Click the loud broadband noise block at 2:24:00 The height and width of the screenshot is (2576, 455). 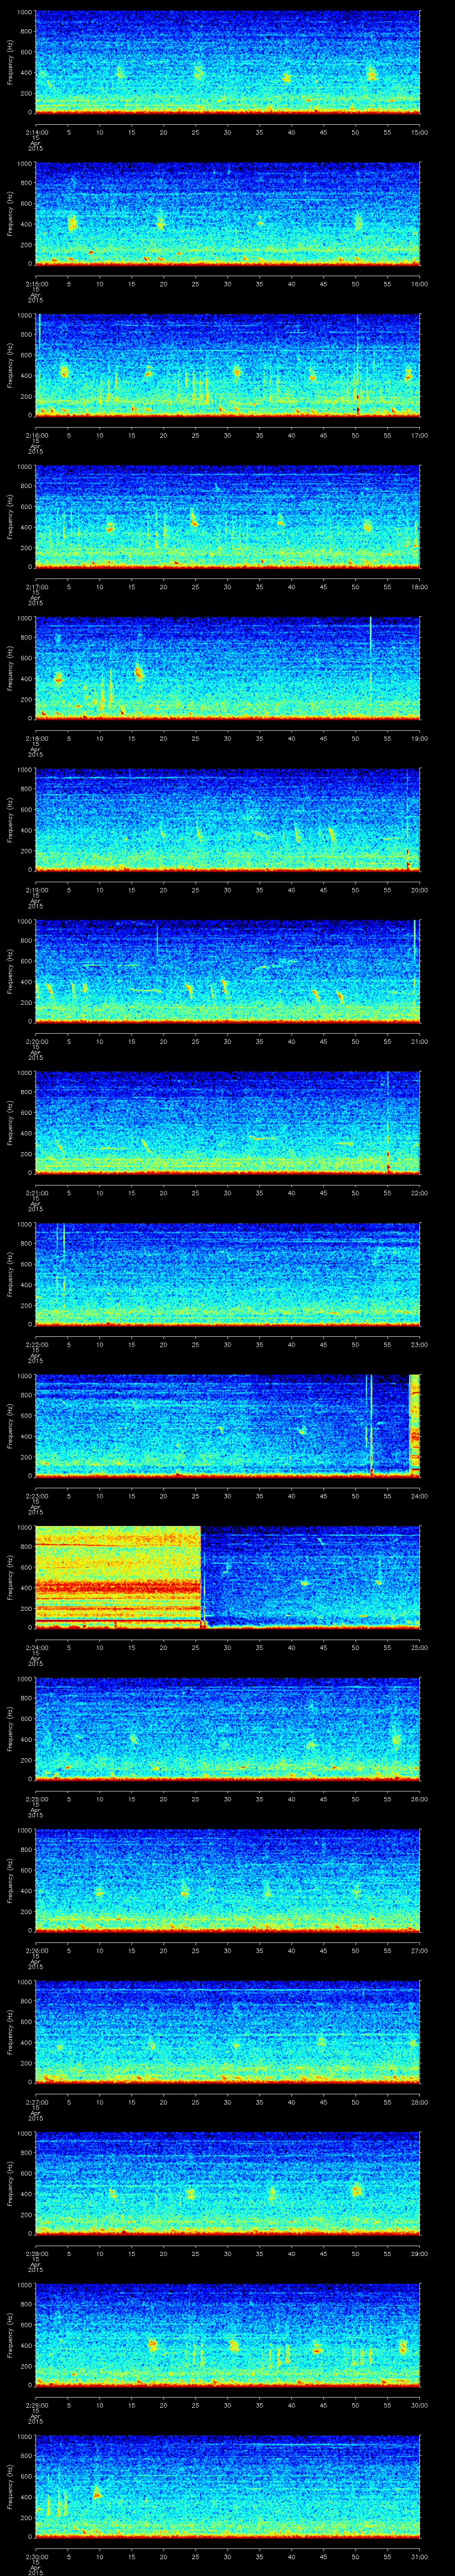[118, 1577]
